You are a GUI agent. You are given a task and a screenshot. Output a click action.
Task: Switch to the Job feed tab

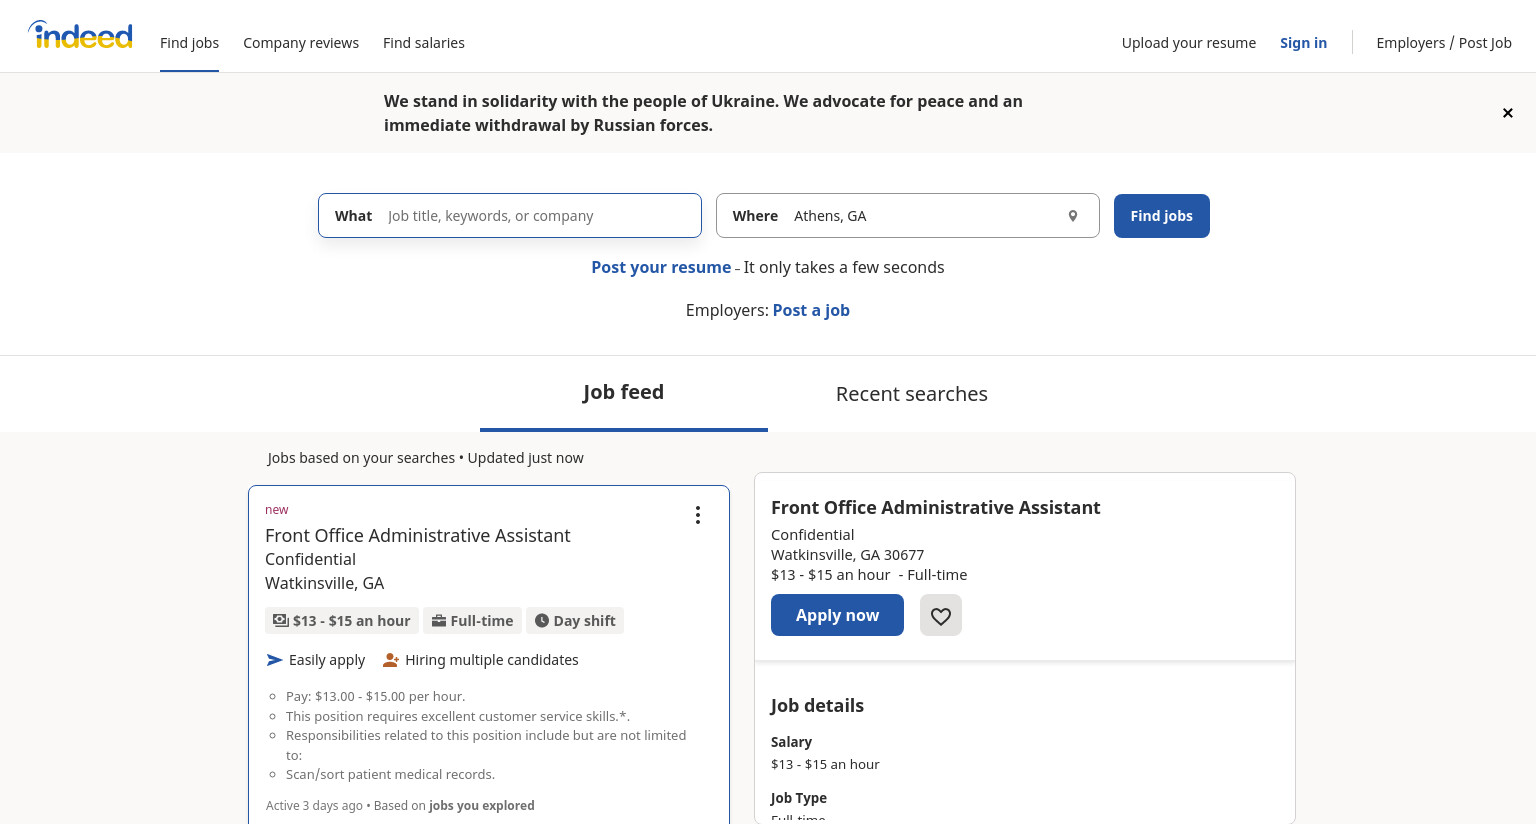(x=624, y=393)
